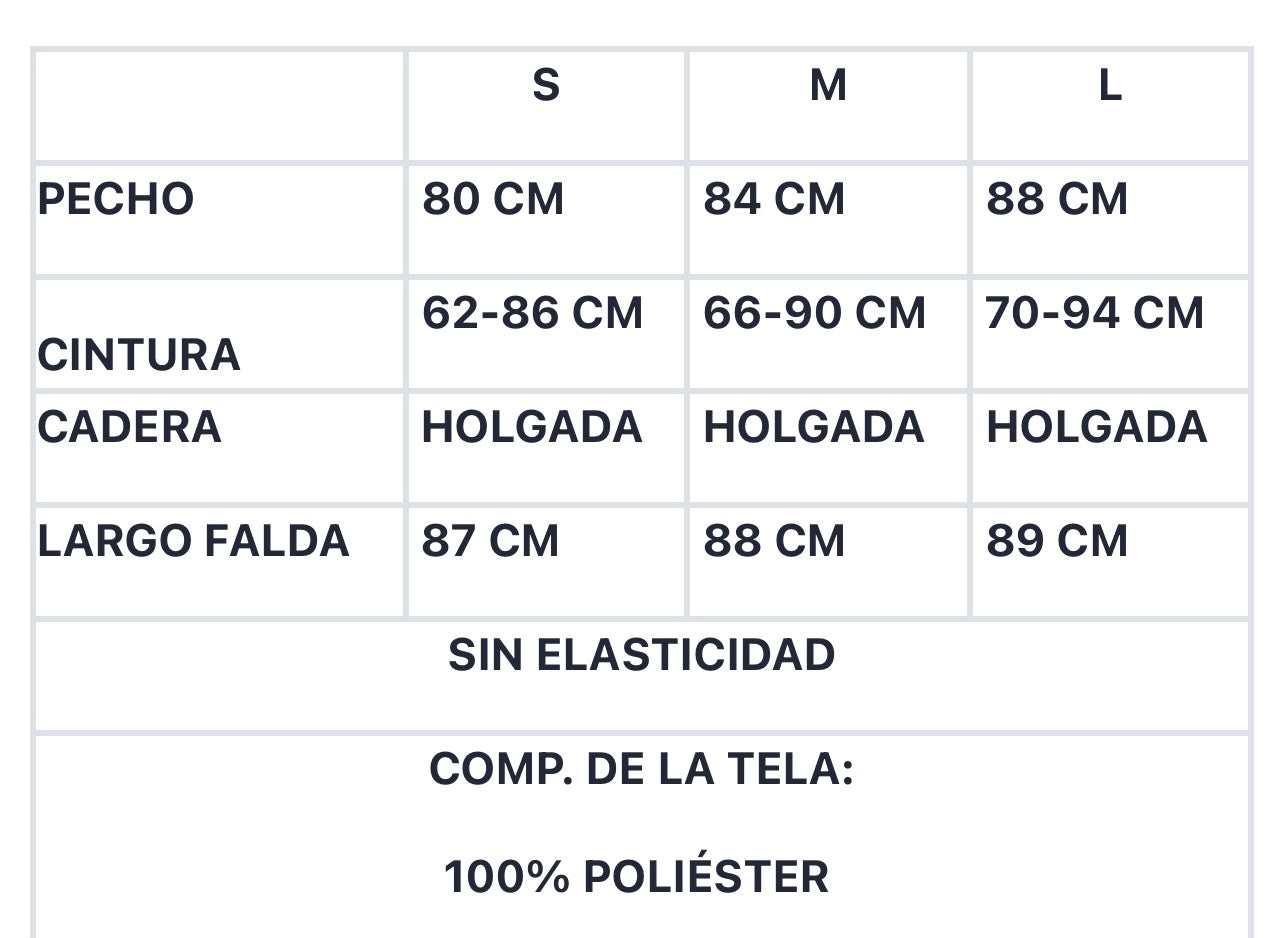Screen dimensions: 1284x938
Task: Select the CINTURA row label
Action: tap(139, 355)
